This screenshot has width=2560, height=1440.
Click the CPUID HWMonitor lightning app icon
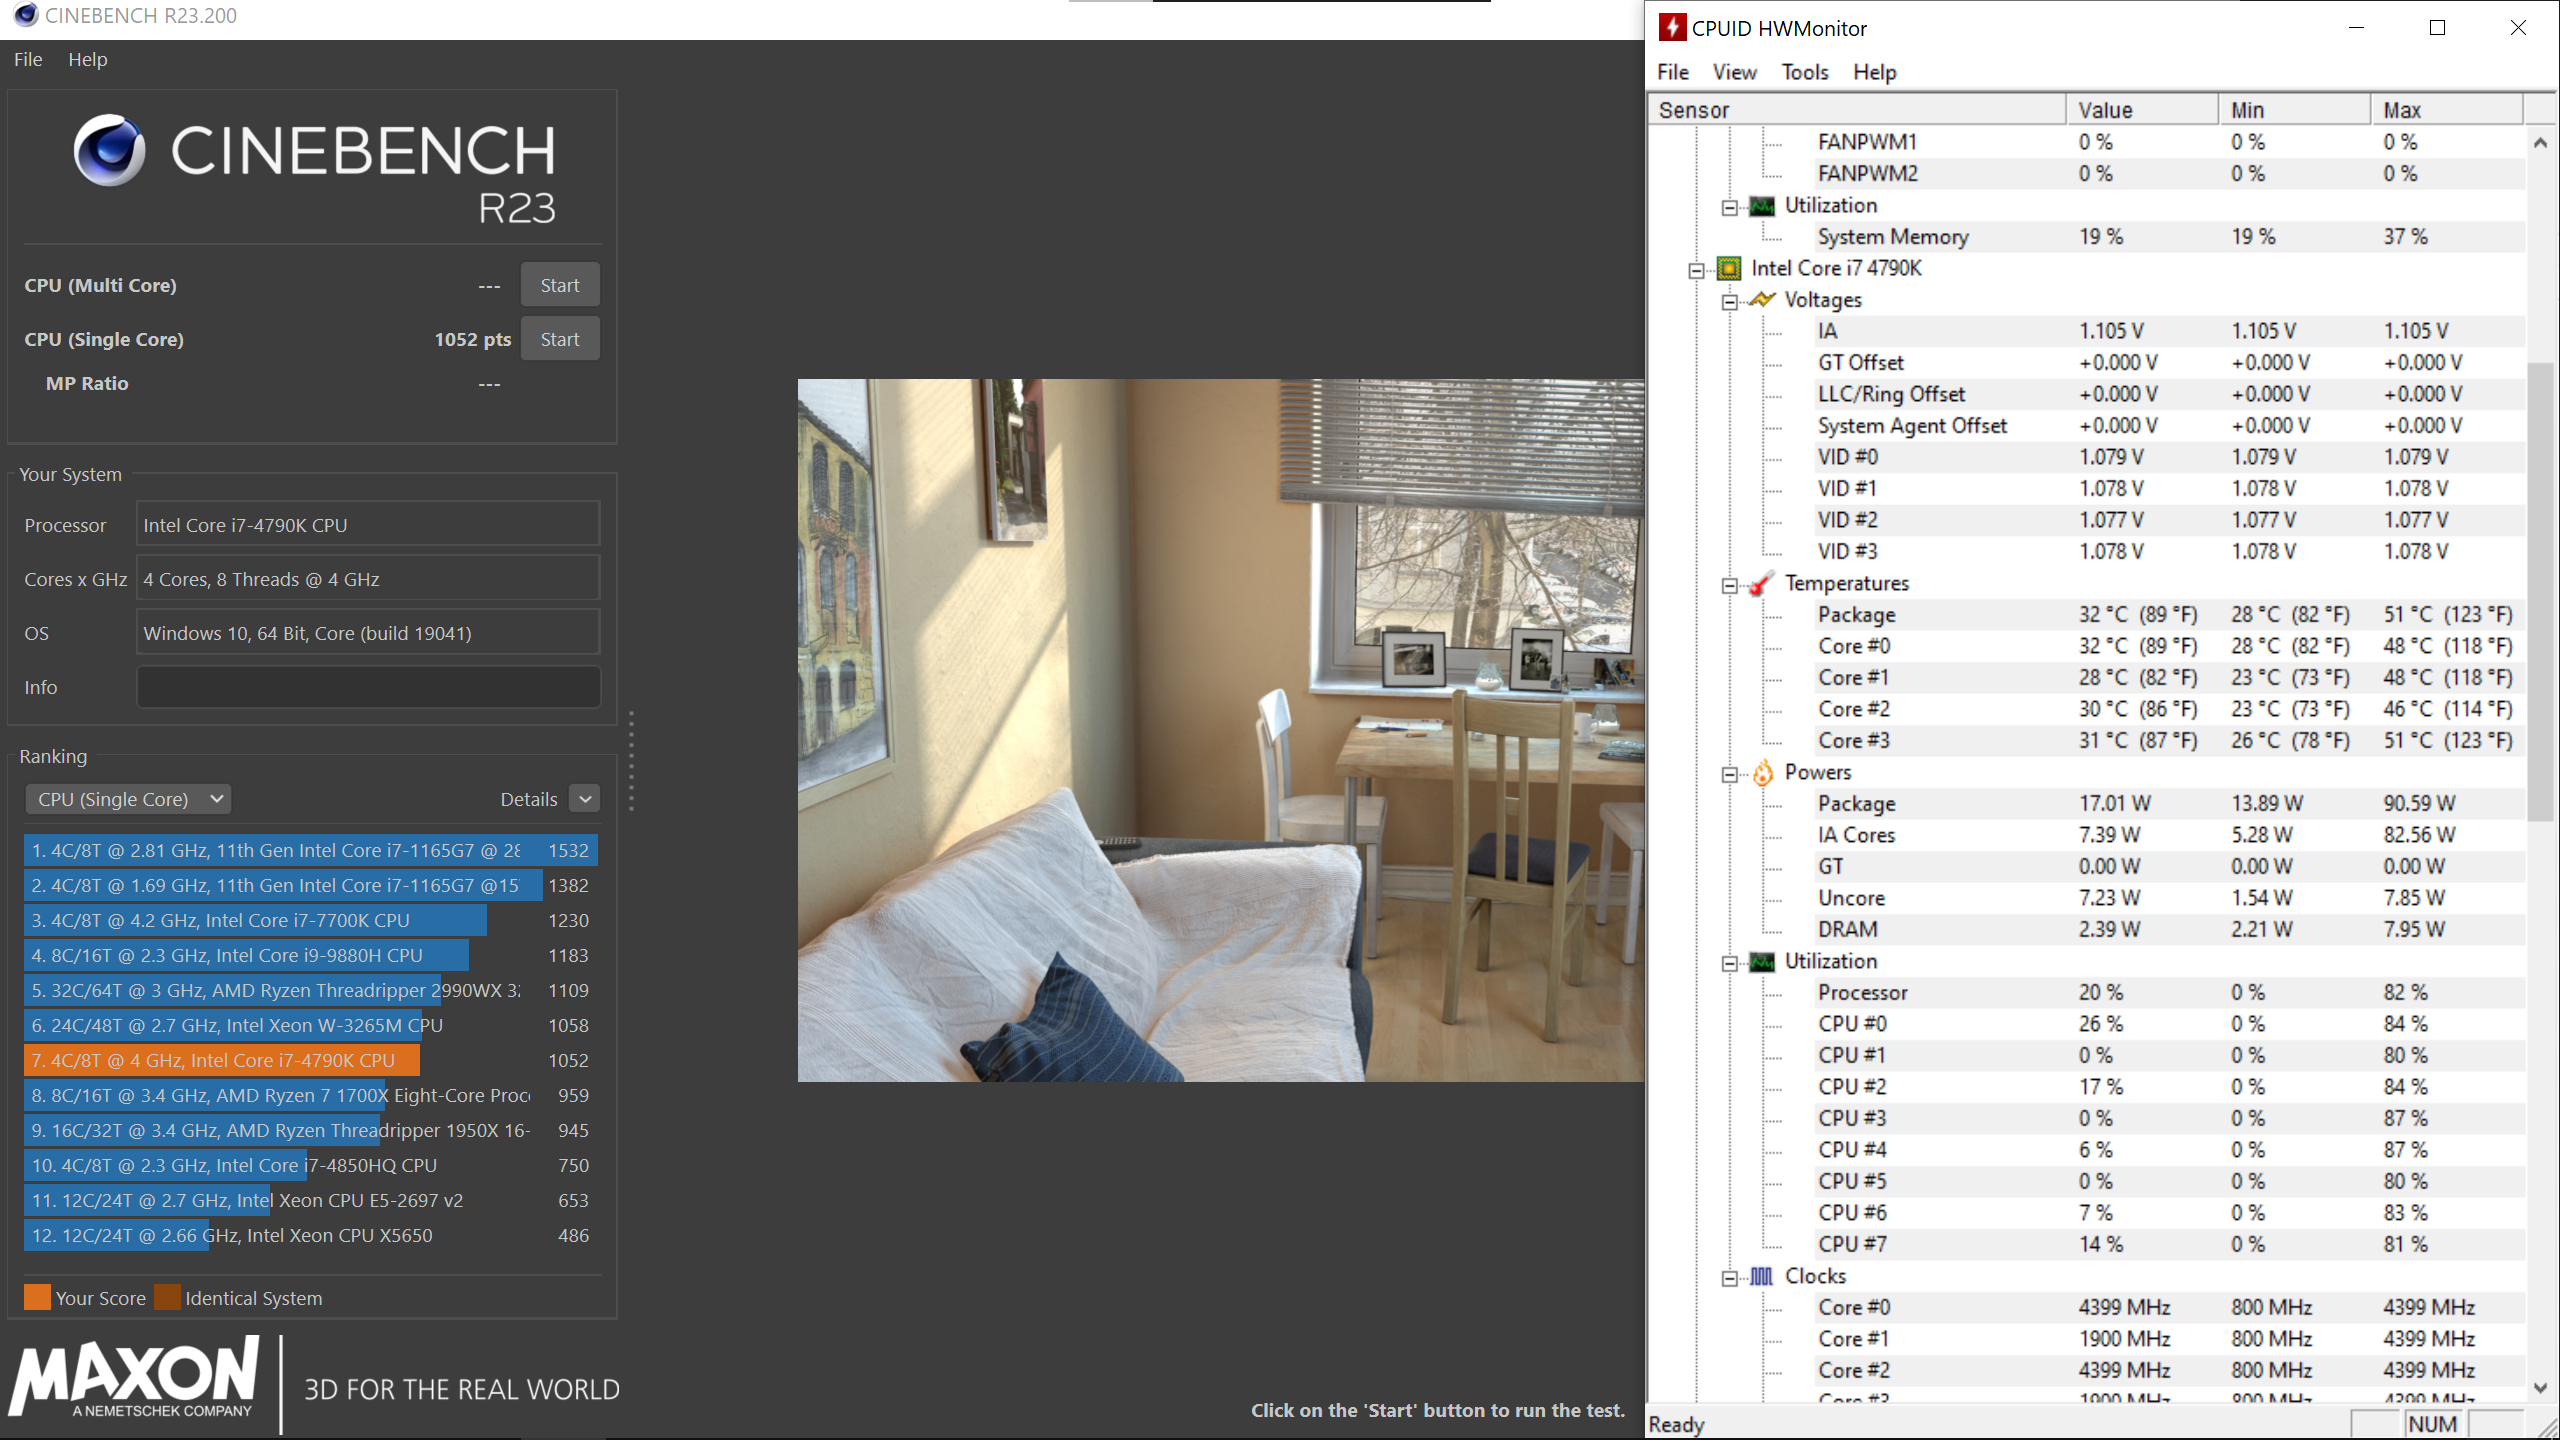click(x=1672, y=27)
